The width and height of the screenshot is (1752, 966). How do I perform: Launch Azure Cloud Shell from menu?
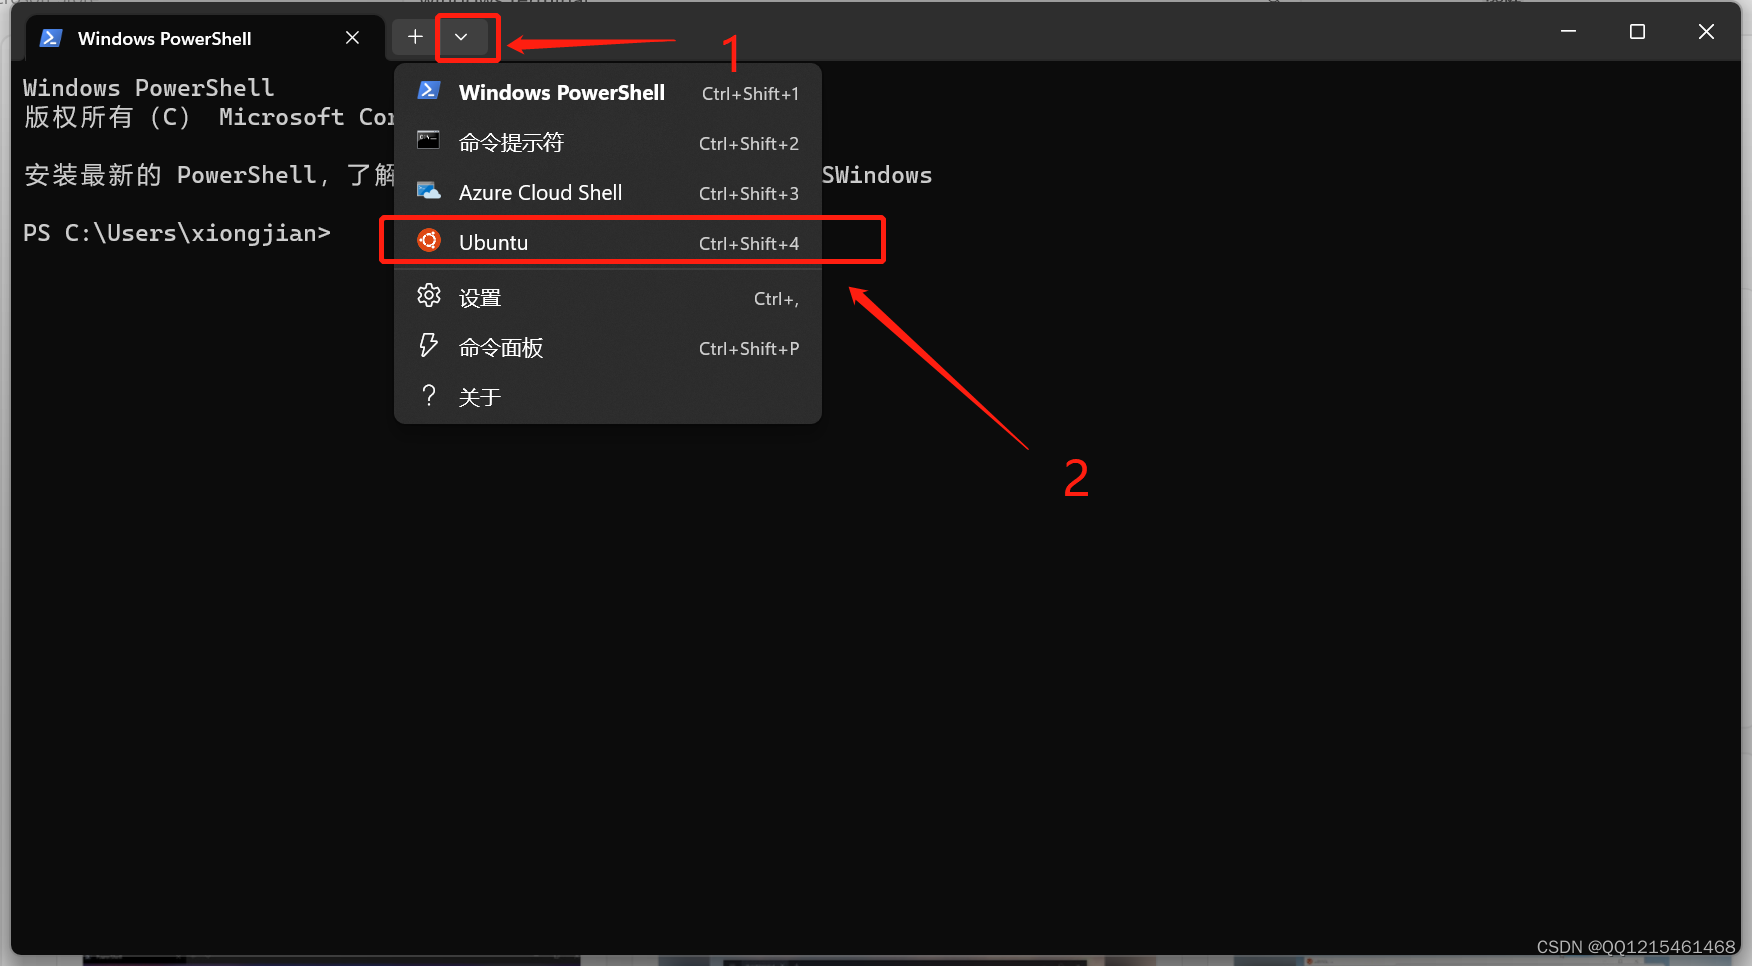[608, 193]
